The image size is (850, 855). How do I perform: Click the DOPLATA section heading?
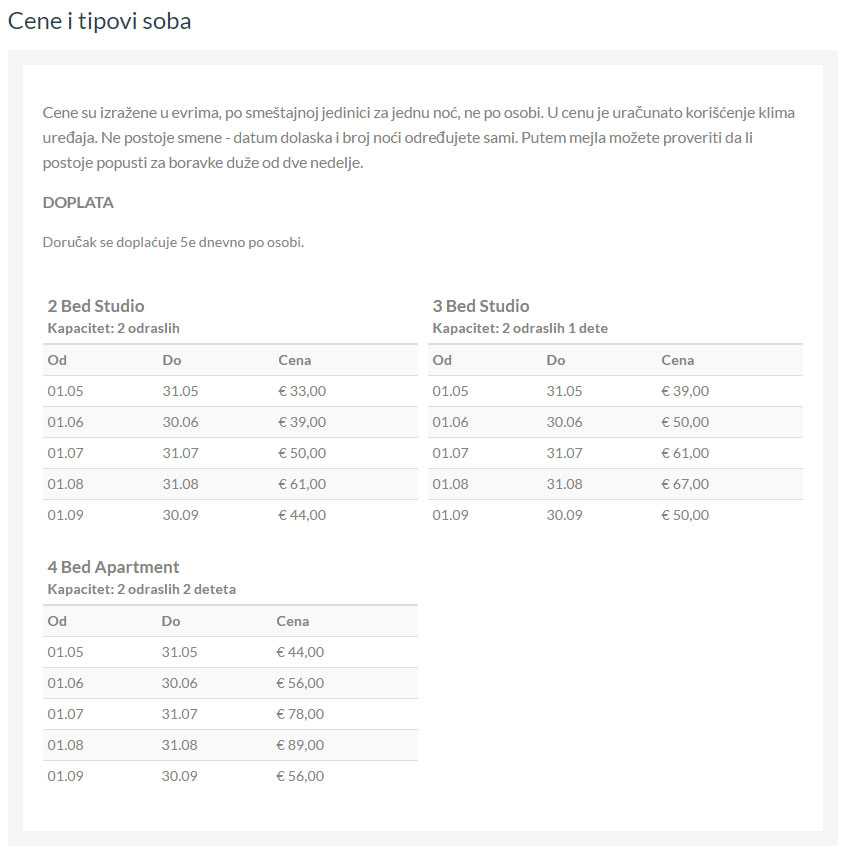tap(78, 202)
